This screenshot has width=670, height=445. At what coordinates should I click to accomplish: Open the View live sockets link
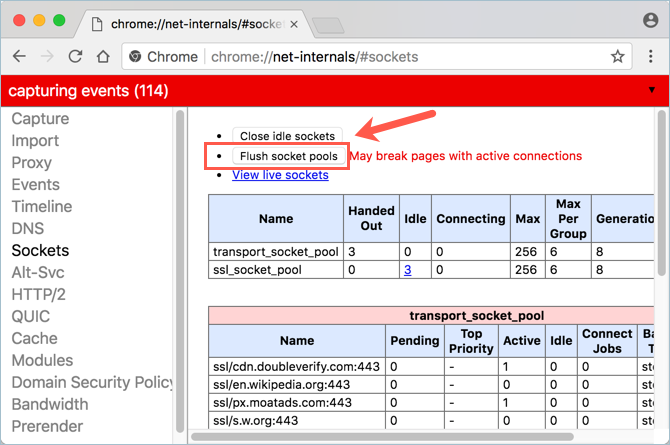[x=280, y=175]
